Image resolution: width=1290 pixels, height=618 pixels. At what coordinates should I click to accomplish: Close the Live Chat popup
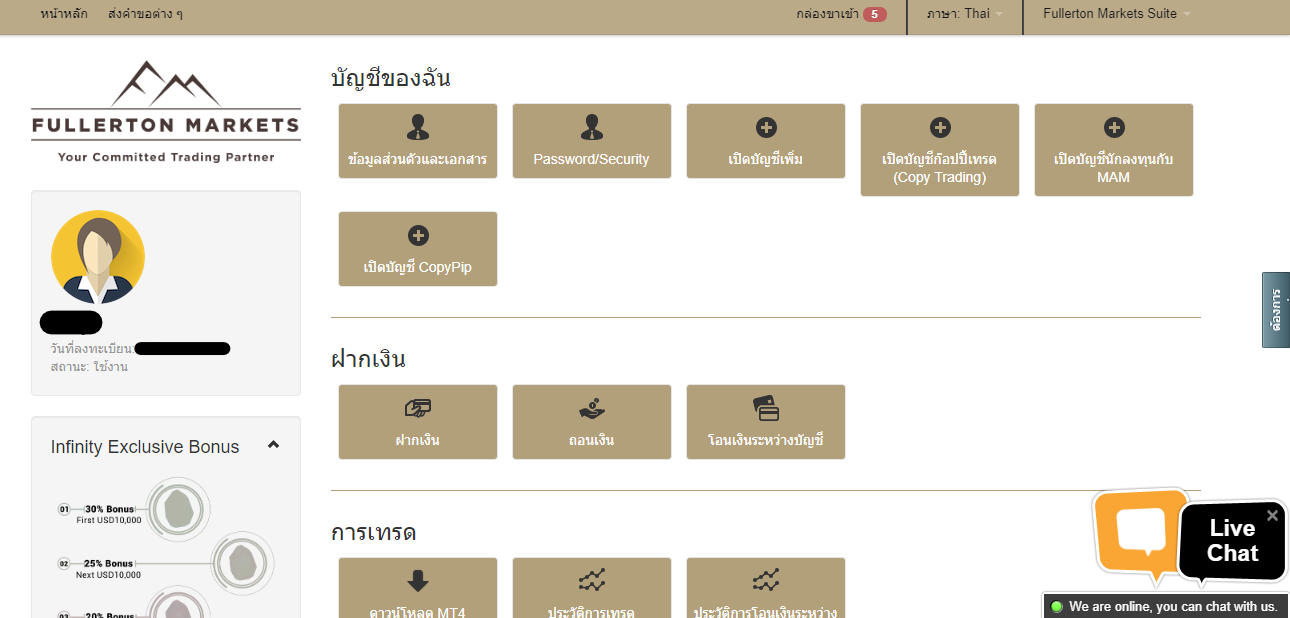1272,516
